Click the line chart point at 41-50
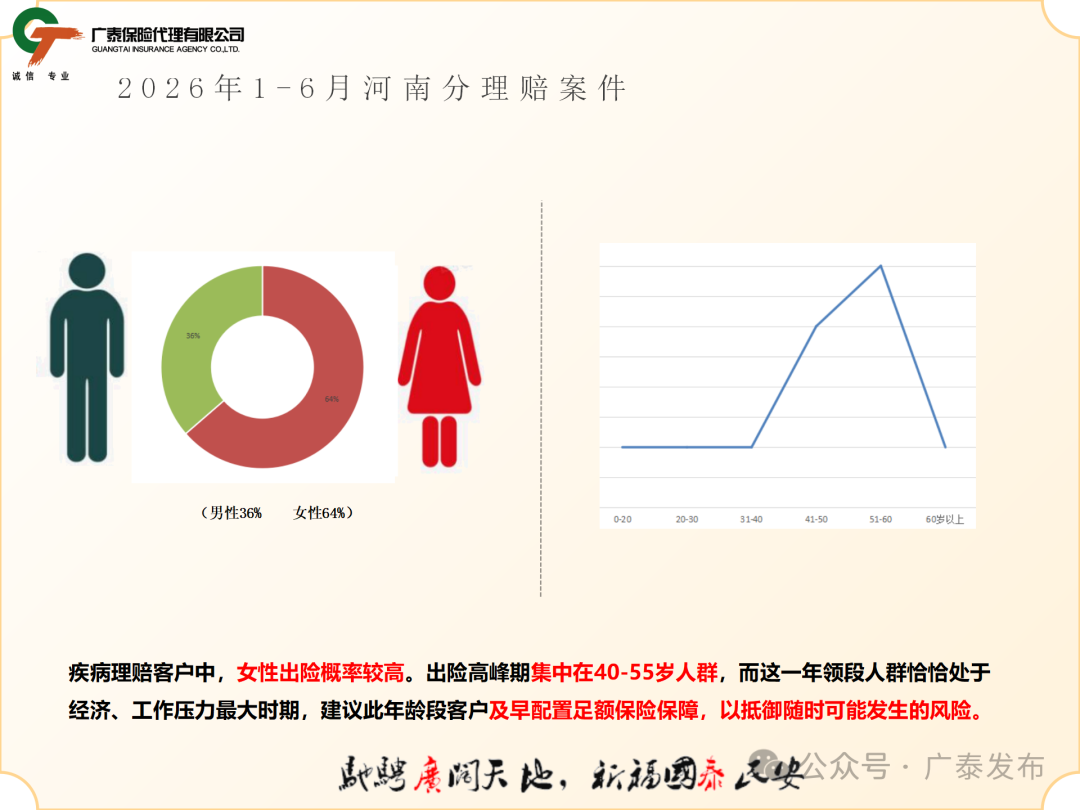 [816, 326]
